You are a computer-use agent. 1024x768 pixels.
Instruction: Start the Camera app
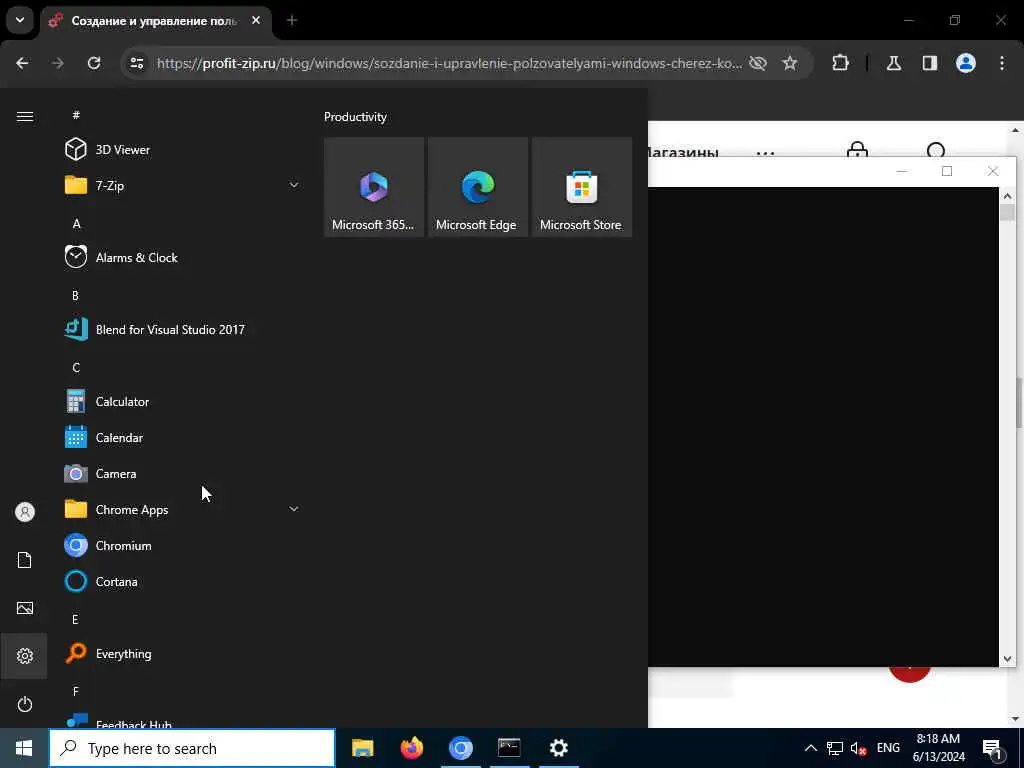(182, 473)
